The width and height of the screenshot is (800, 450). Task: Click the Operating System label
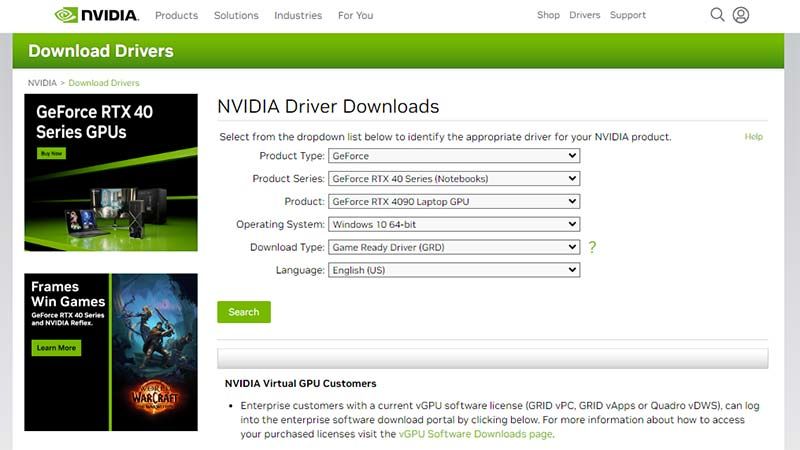280,224
